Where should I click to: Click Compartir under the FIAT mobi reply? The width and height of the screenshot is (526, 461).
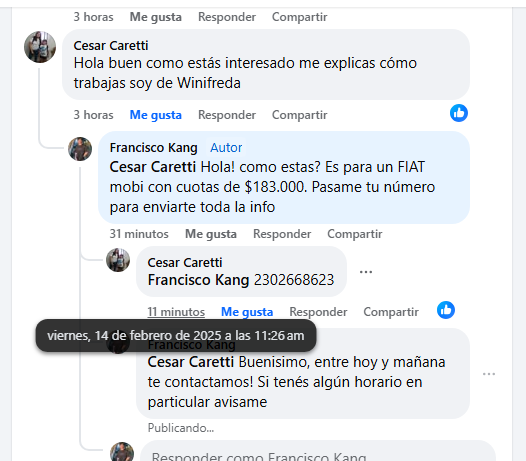[x=355, y=234]
